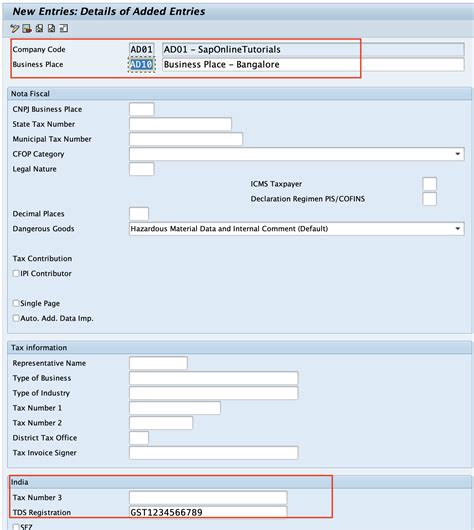Click the Representative Name input

pos(158,363)
